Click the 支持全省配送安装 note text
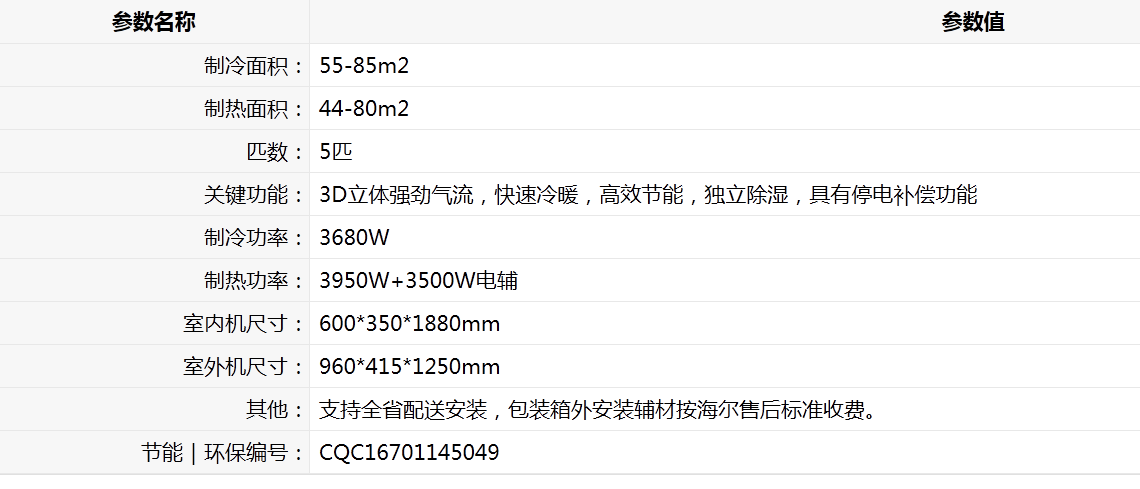Viewport: 1140px width, 489px height. (403, 410)
